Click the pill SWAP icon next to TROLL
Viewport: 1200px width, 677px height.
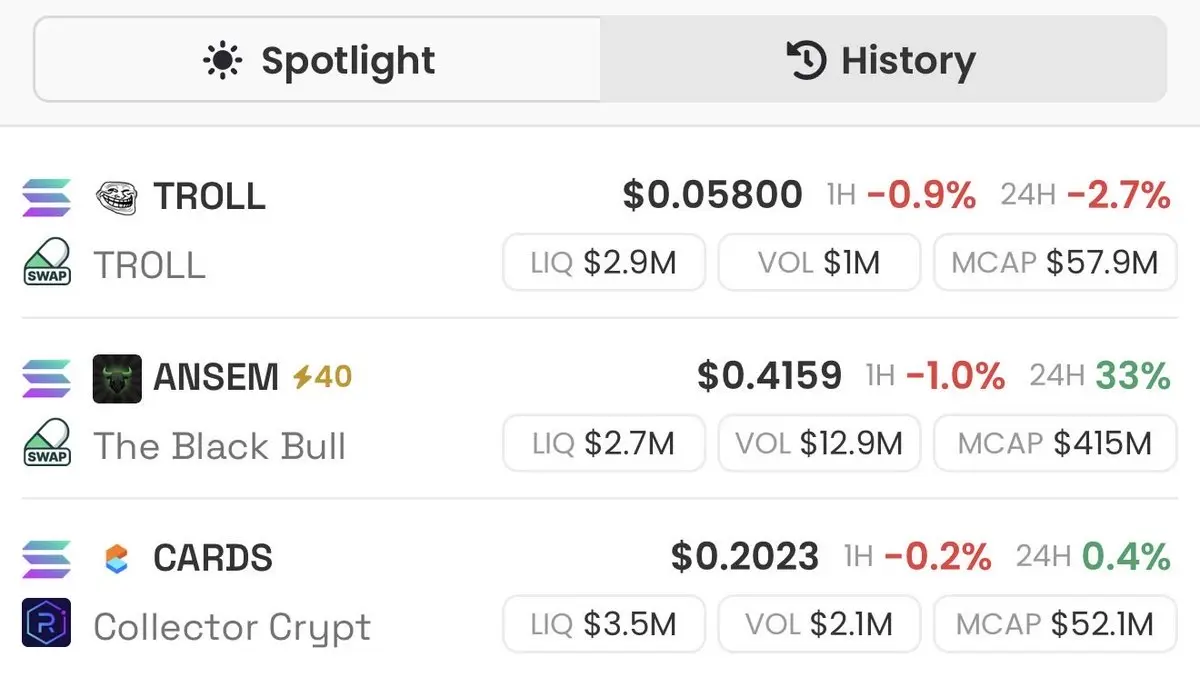(x=47, y=263)
